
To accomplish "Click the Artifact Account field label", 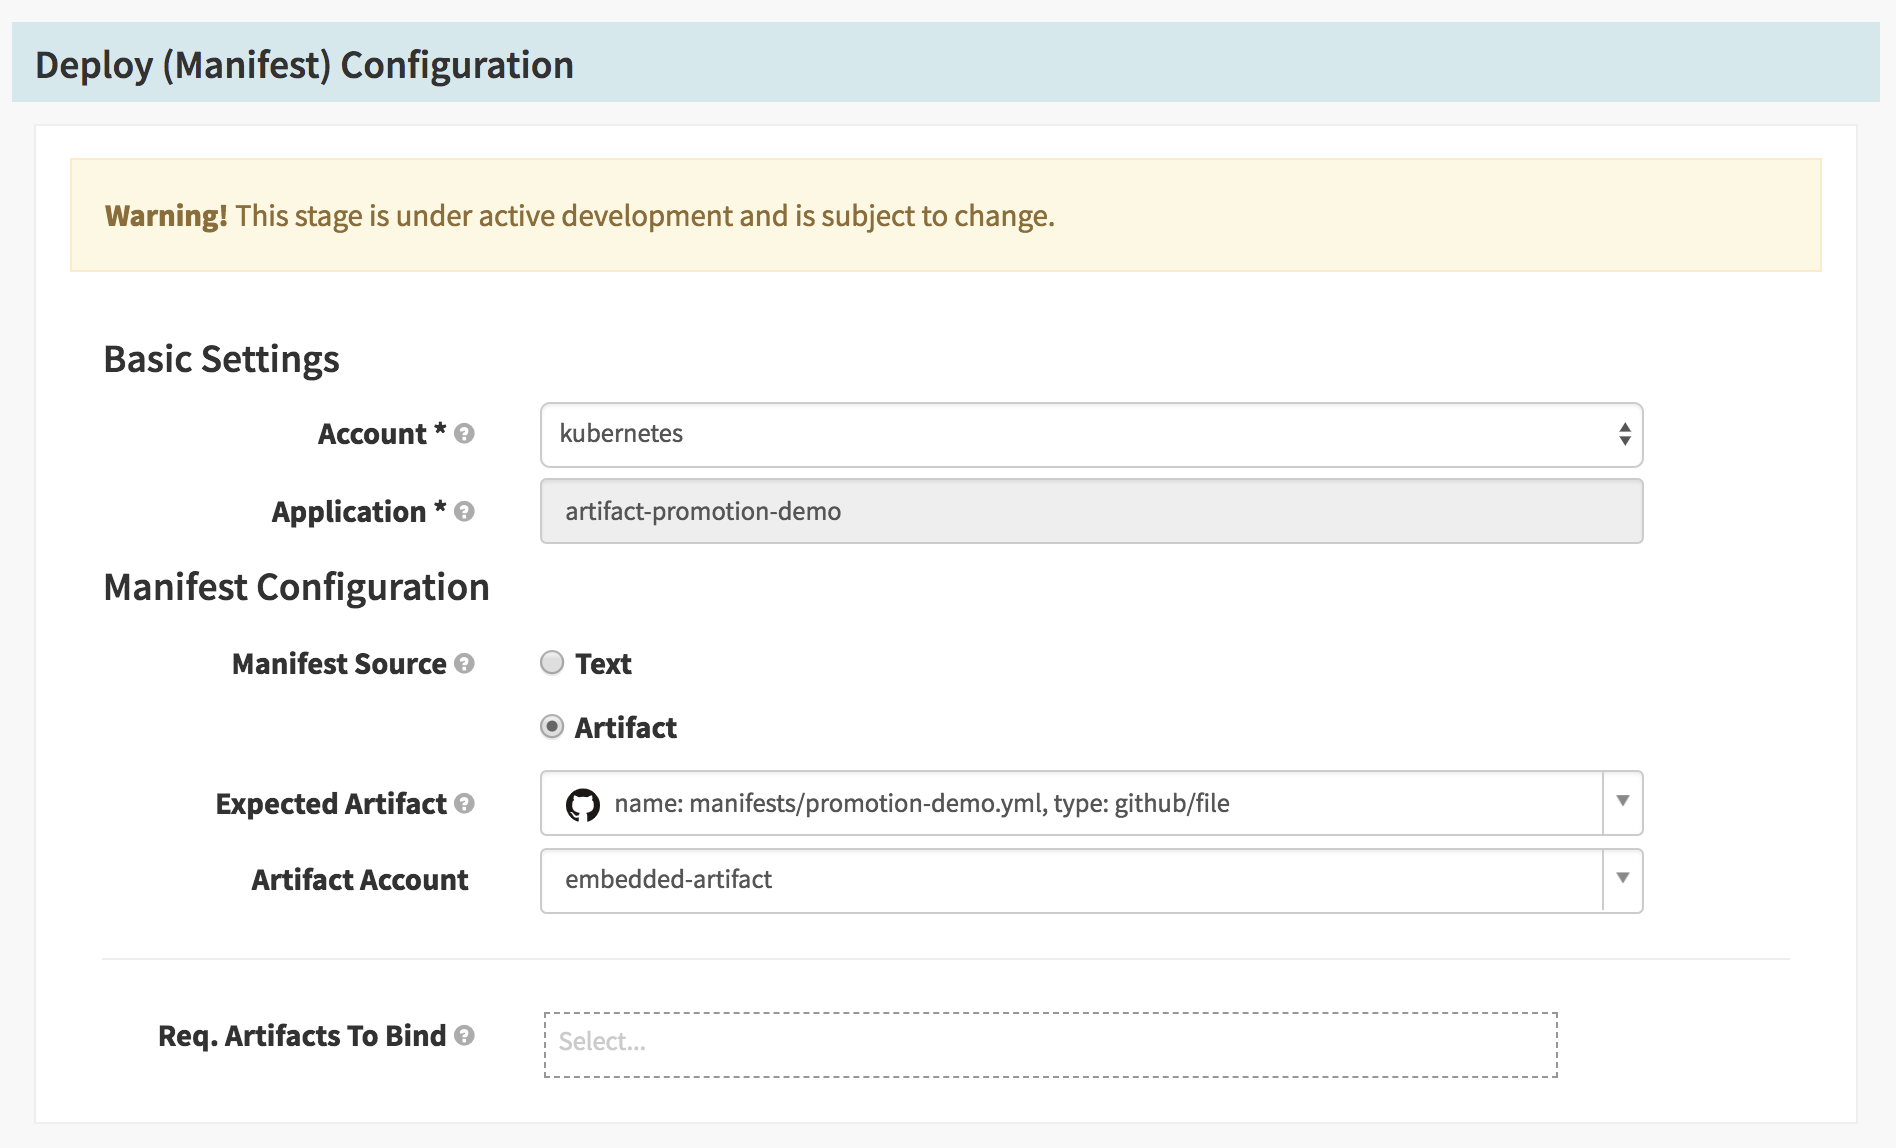I will tap(359, 880).
